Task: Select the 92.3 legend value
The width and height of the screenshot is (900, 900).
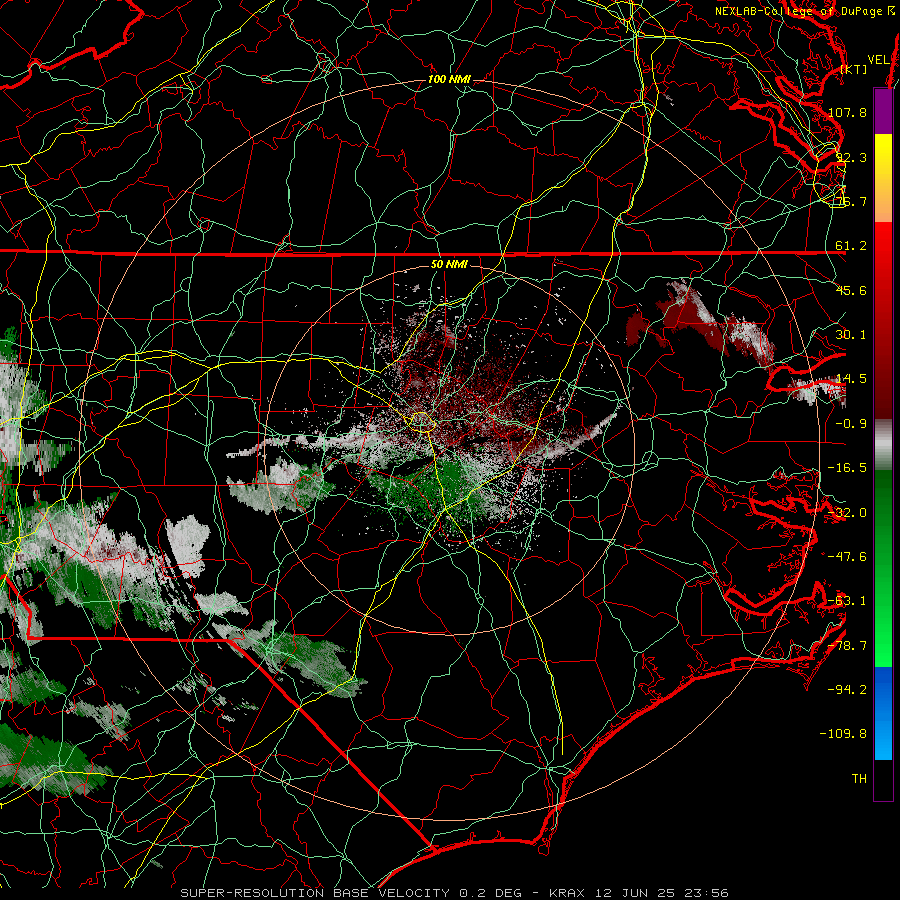Action: pos(851,157)
